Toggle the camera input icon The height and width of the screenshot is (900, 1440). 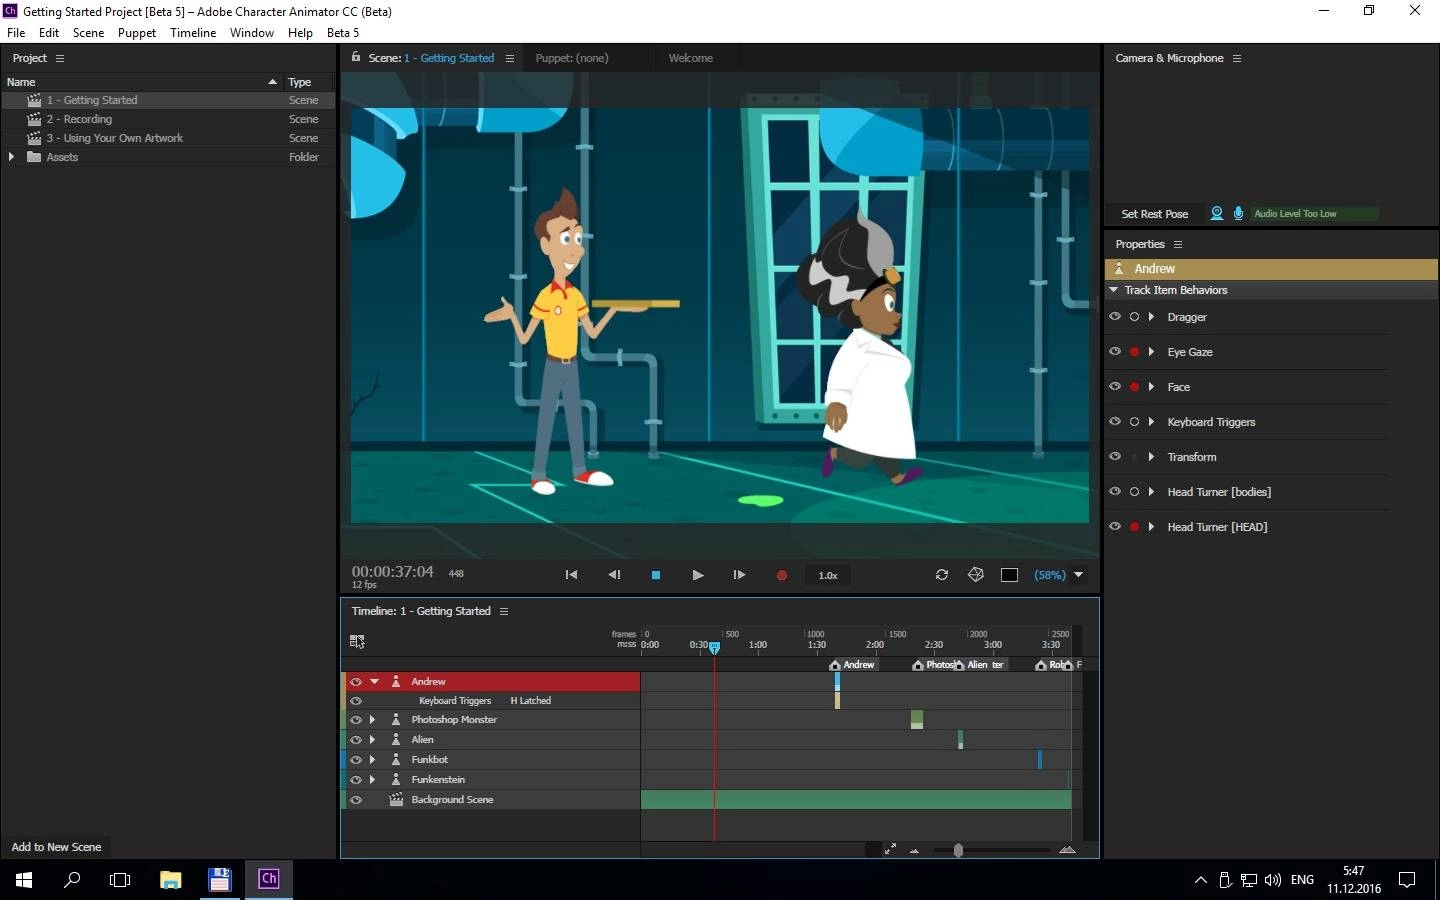tap(1217, 213)
